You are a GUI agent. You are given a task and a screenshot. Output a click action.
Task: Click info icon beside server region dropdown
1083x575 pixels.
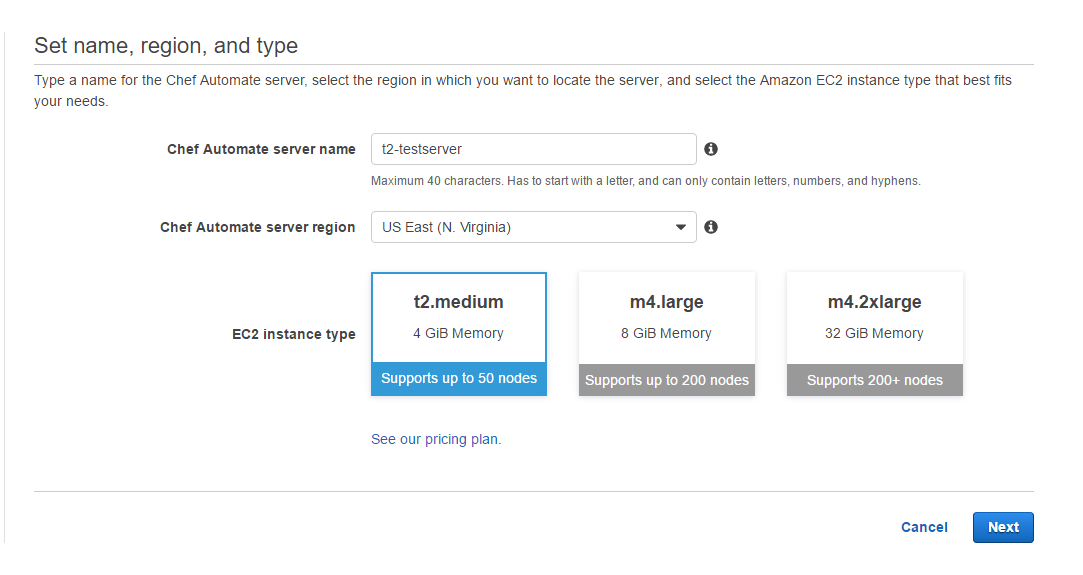(x=711, y=227)
